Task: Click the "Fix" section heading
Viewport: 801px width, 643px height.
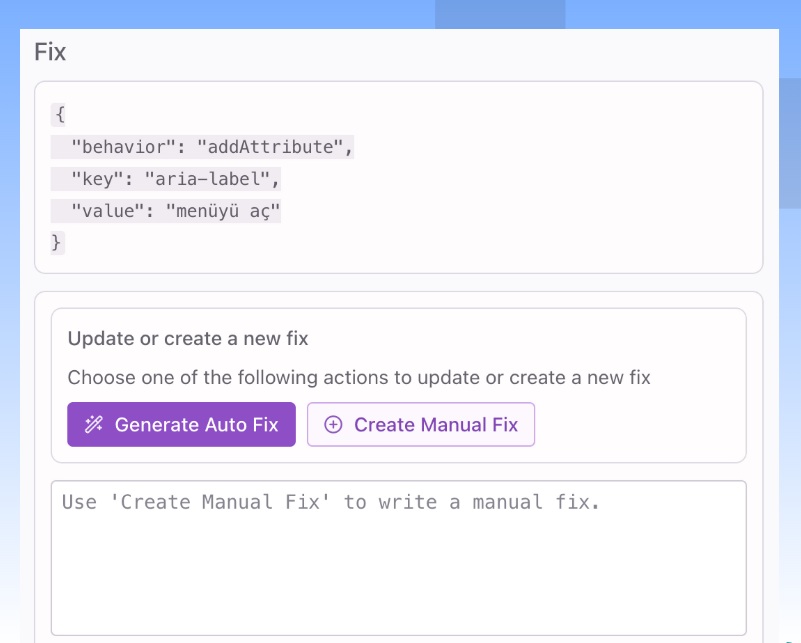Action: point(50,52)
